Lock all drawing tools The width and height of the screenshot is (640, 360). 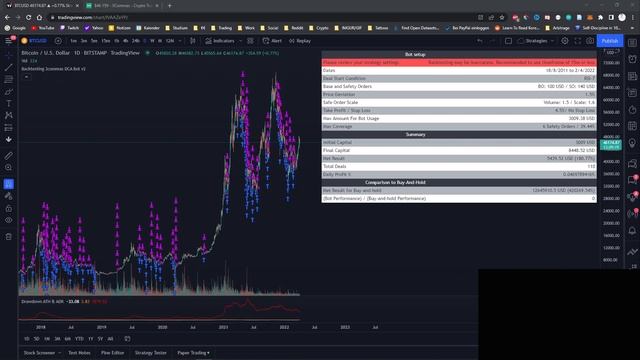pos(9,209)
